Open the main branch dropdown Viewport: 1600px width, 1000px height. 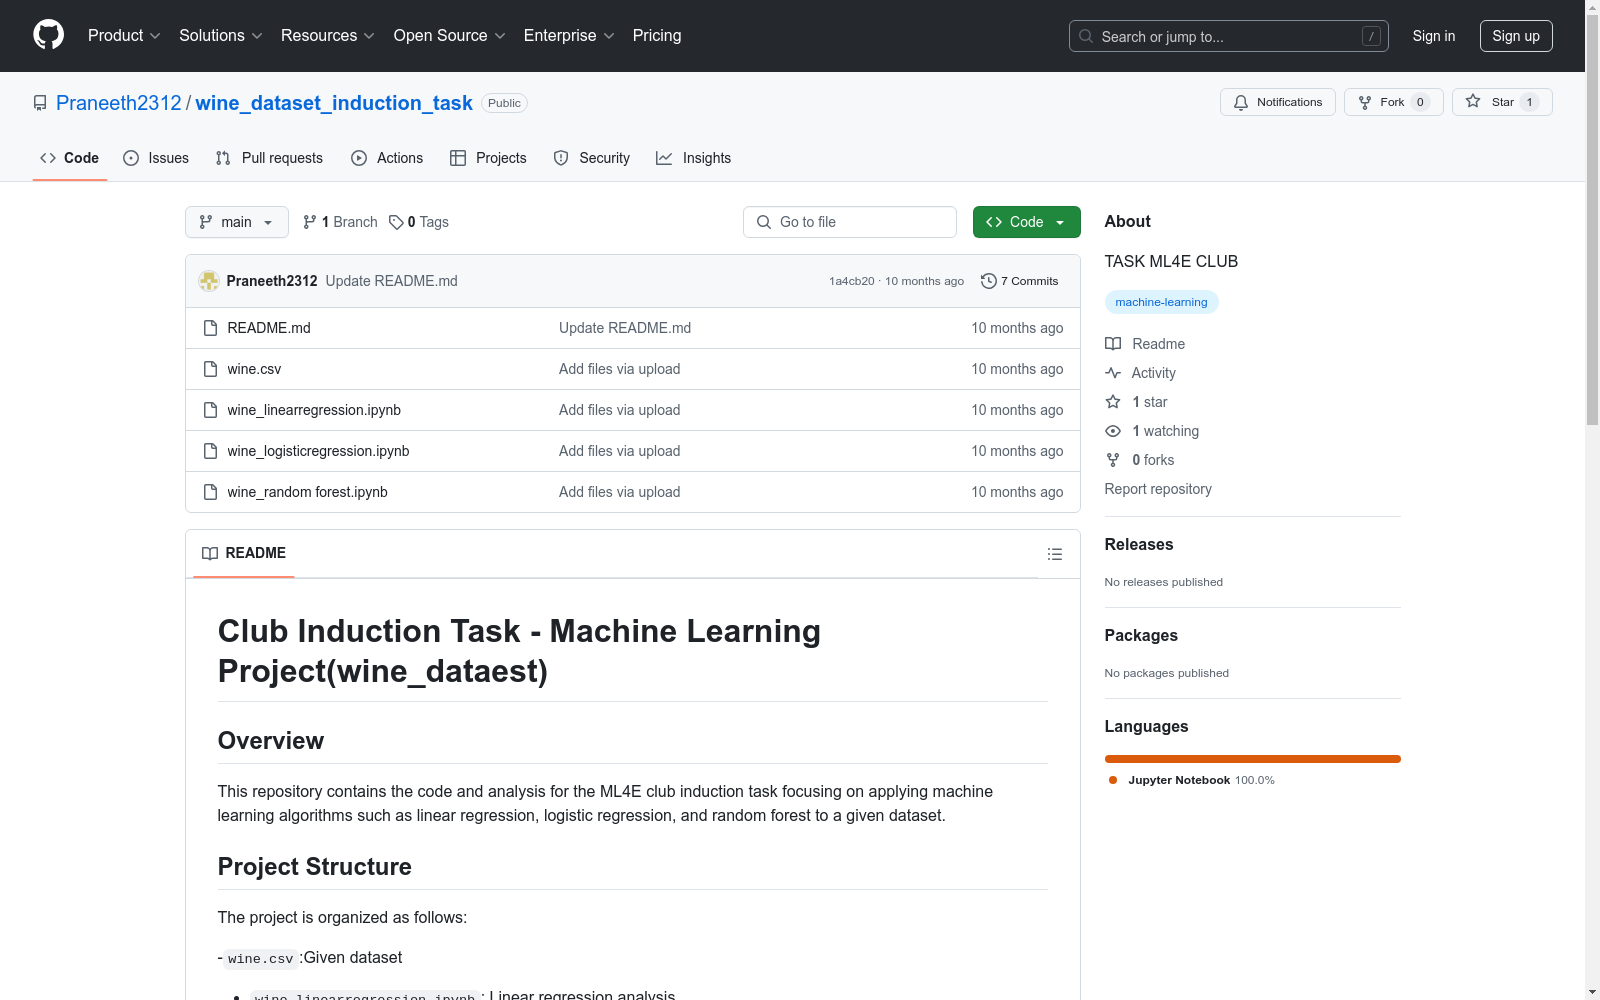(x=236, y=222)
